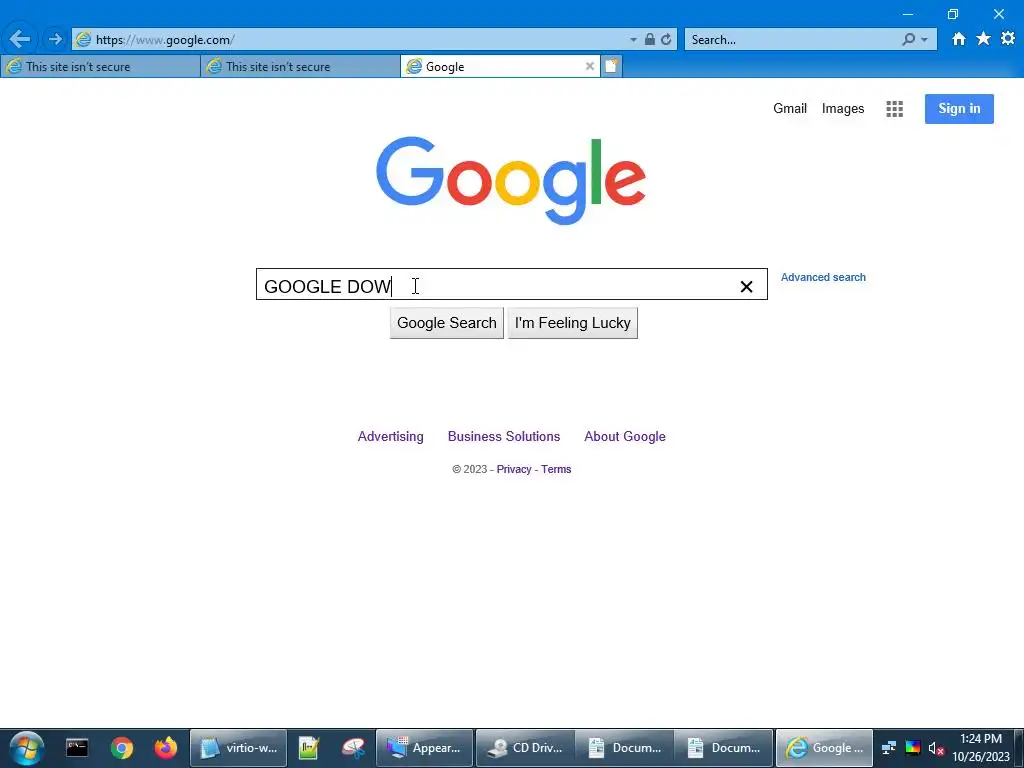The height and width of the screenshot is (768, 1024).
Task: Open Favorites star icon
Action: pos(983,39)
